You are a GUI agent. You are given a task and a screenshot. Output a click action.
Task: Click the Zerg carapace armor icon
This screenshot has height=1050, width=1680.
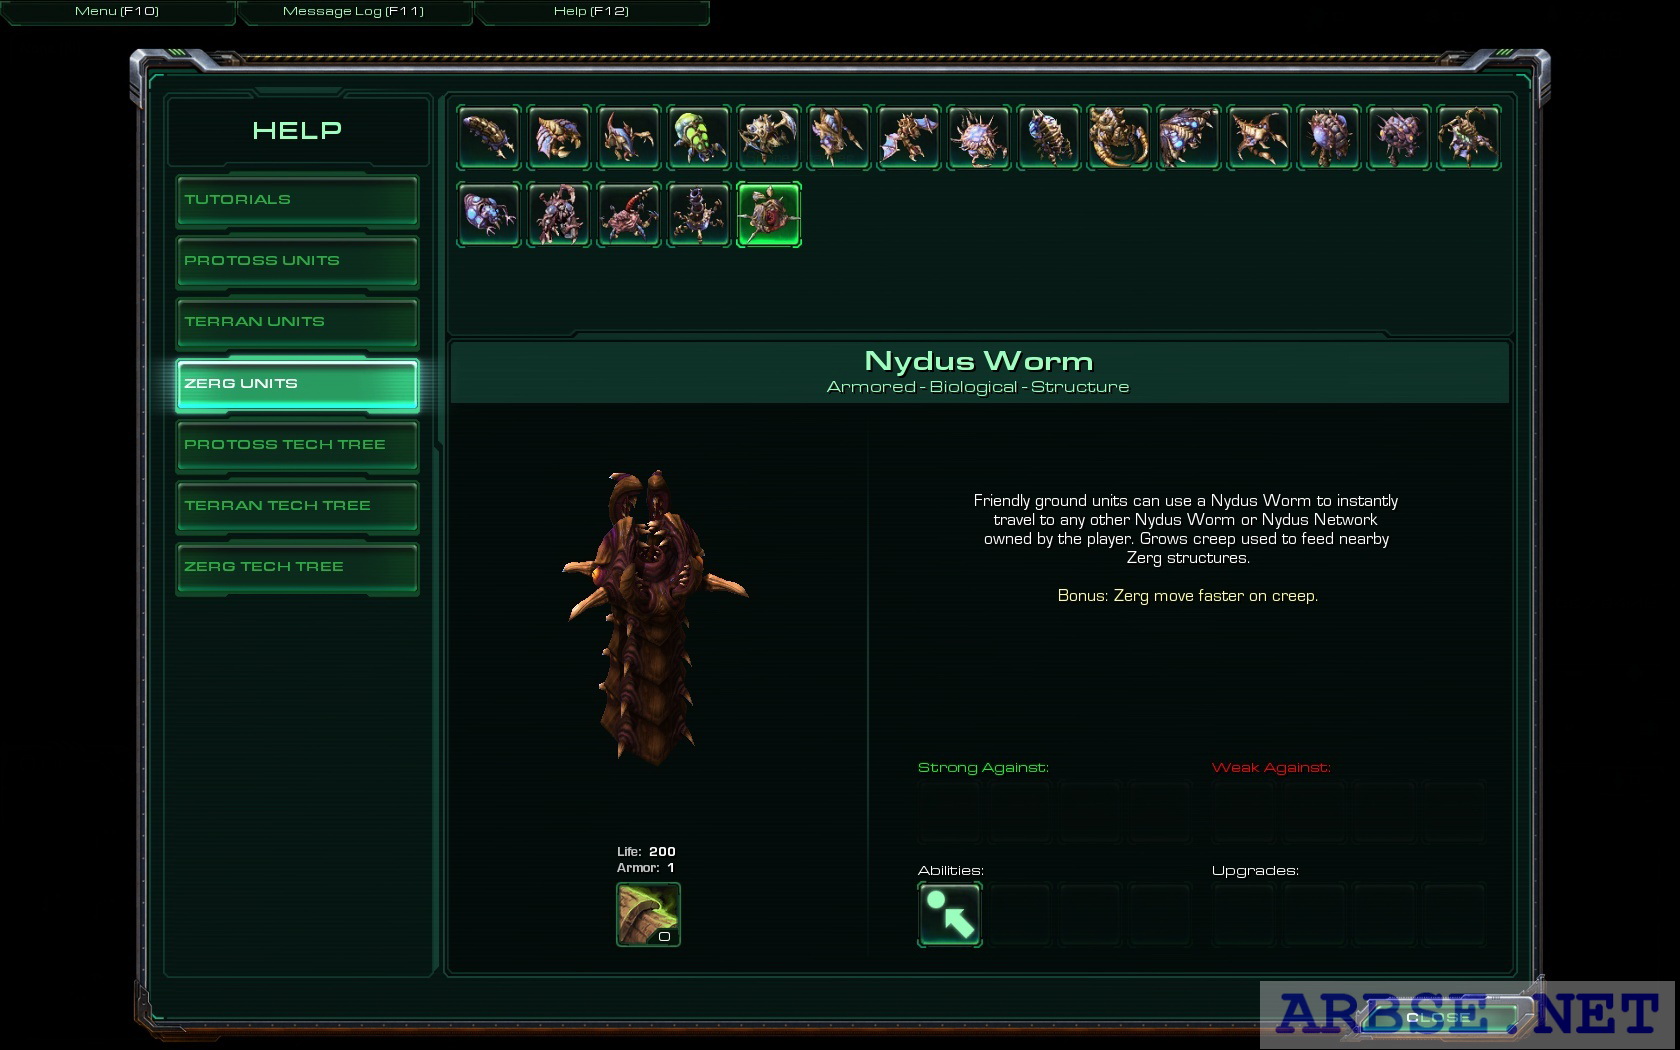coord(648,914)
